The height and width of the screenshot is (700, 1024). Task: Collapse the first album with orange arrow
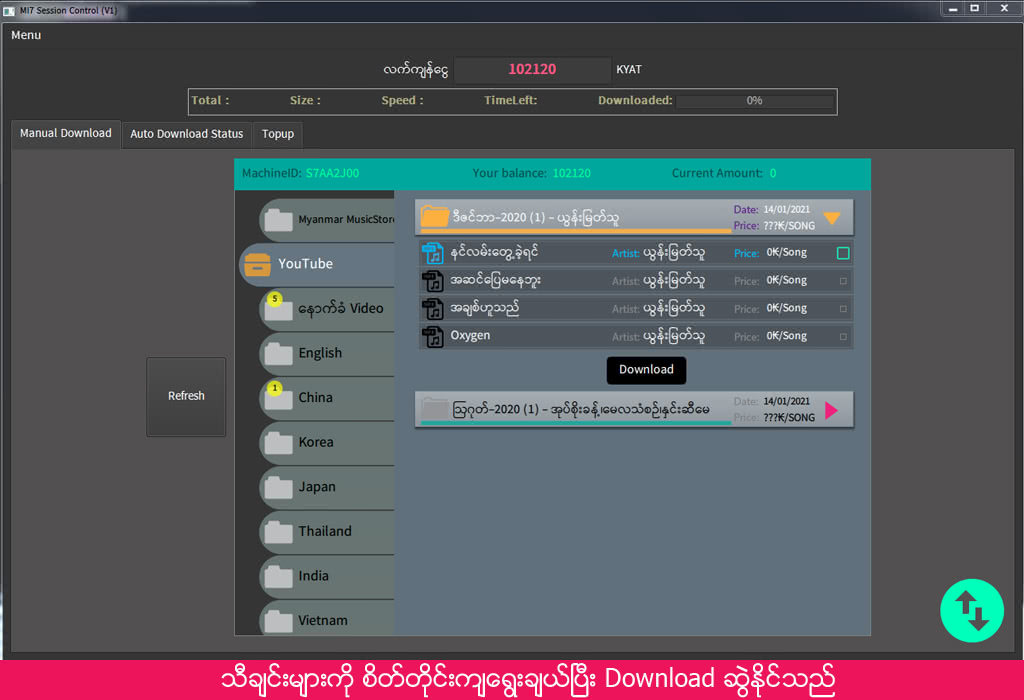[x=832, y=217]
